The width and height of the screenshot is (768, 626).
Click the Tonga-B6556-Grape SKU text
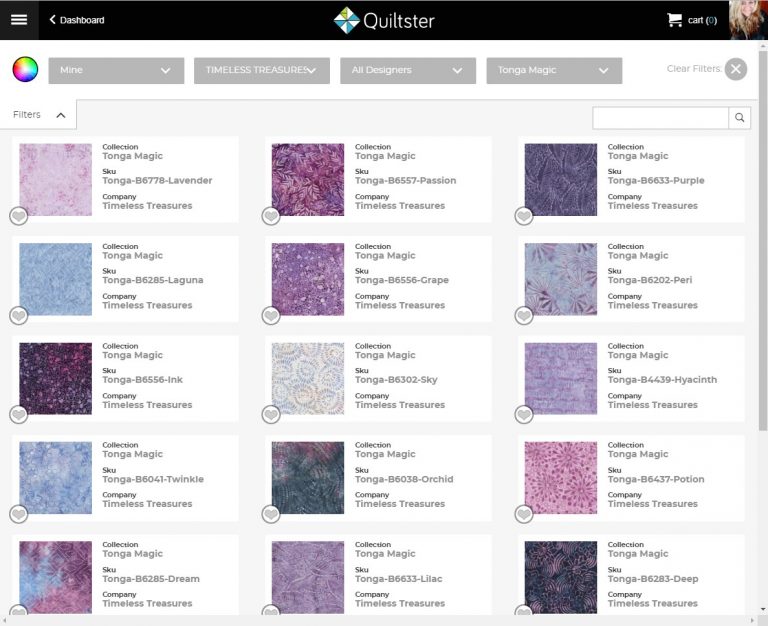[402, 280]
